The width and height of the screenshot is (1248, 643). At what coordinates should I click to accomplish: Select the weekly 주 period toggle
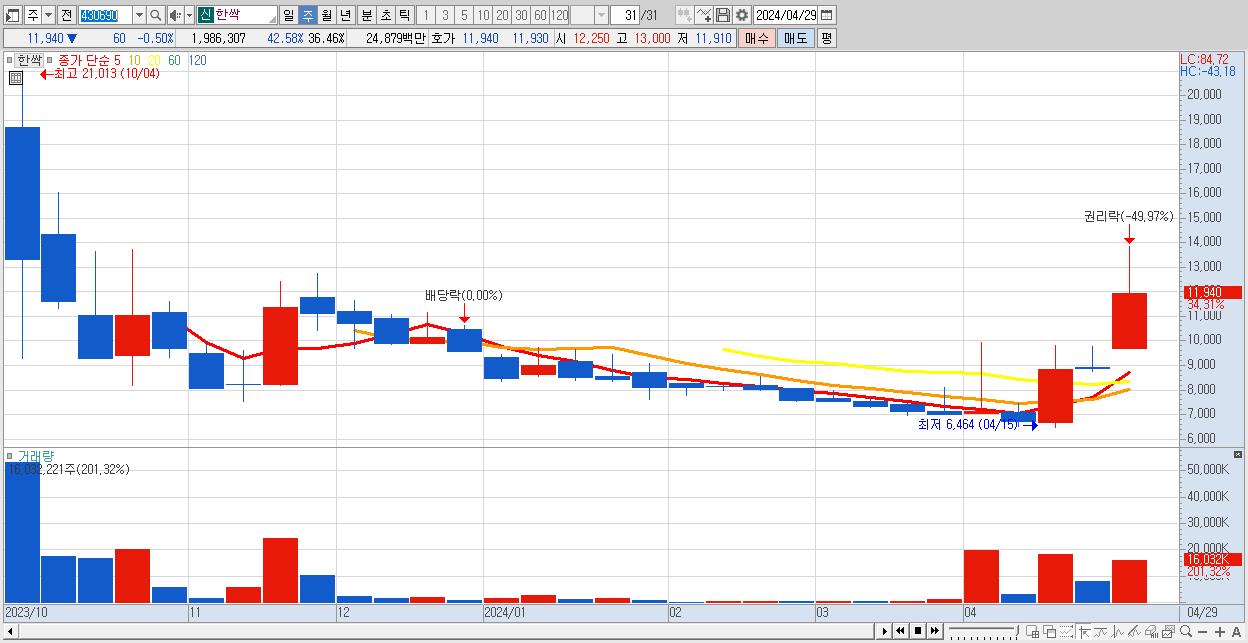click(307, 15)
